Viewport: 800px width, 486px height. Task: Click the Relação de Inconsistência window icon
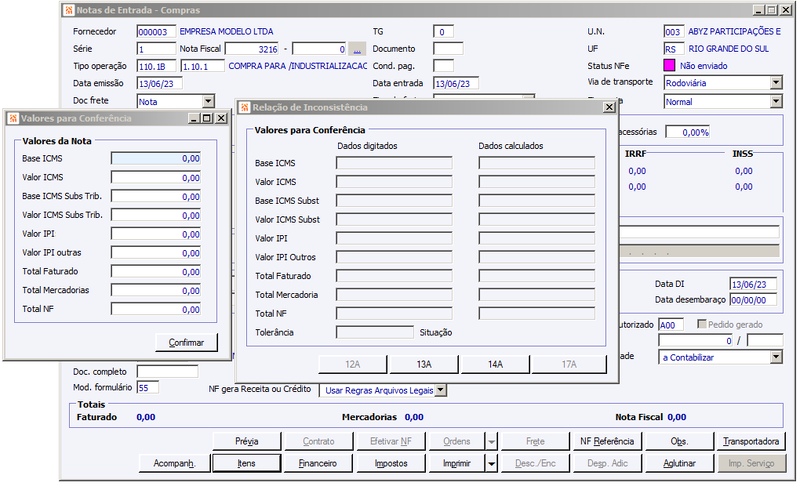[245, 108]
